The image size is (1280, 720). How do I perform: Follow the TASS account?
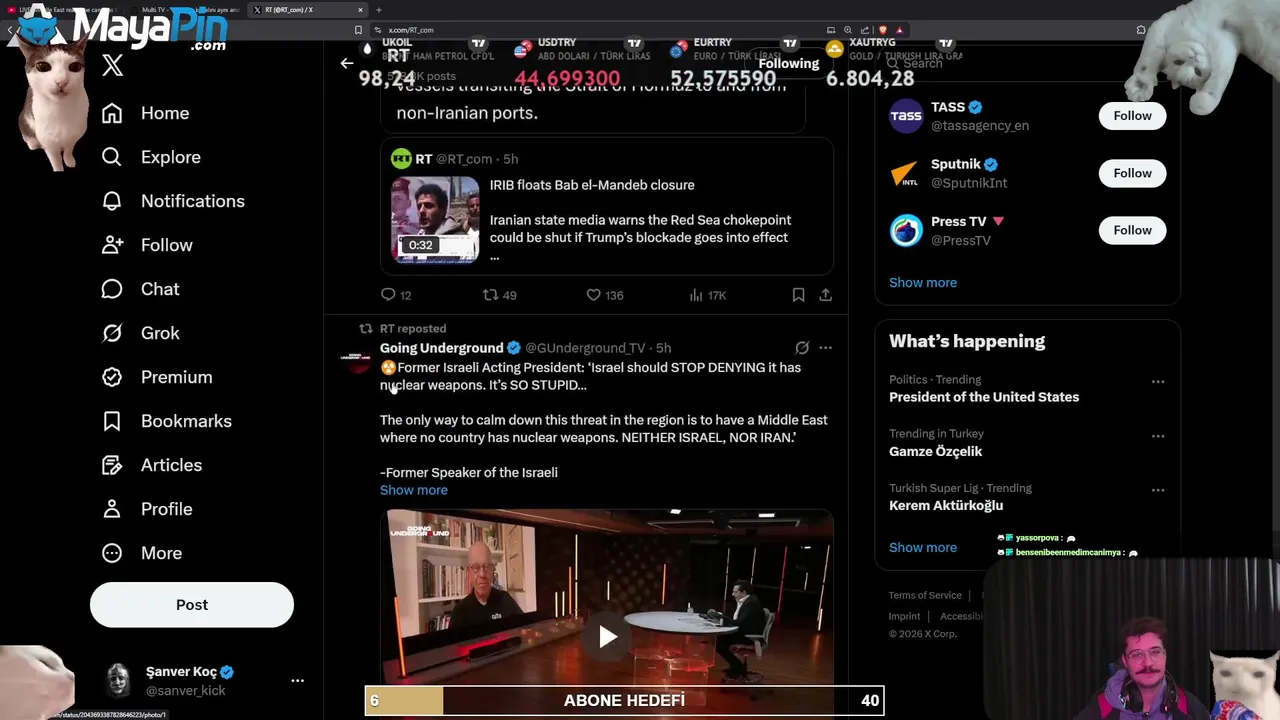pyautogui.click(x=1132, y=116)
